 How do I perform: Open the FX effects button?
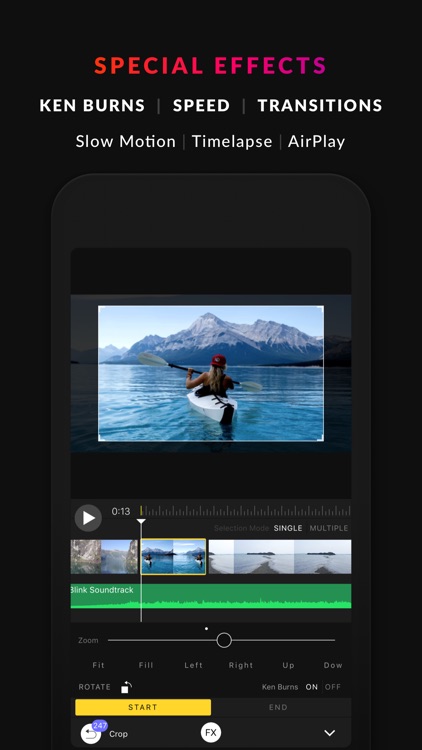tap(211, 732)
